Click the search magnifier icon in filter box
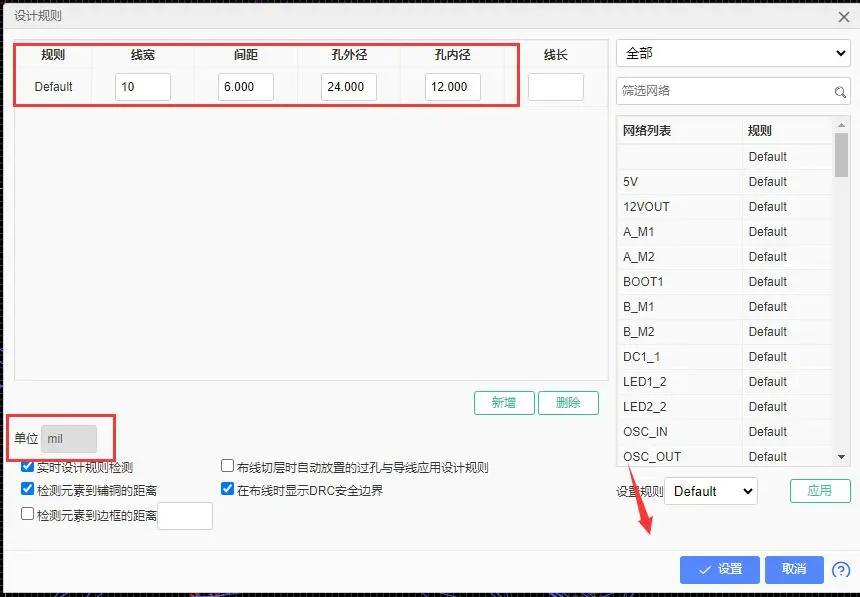The width and height of the screenshot is (860, 597). [841, 92]
